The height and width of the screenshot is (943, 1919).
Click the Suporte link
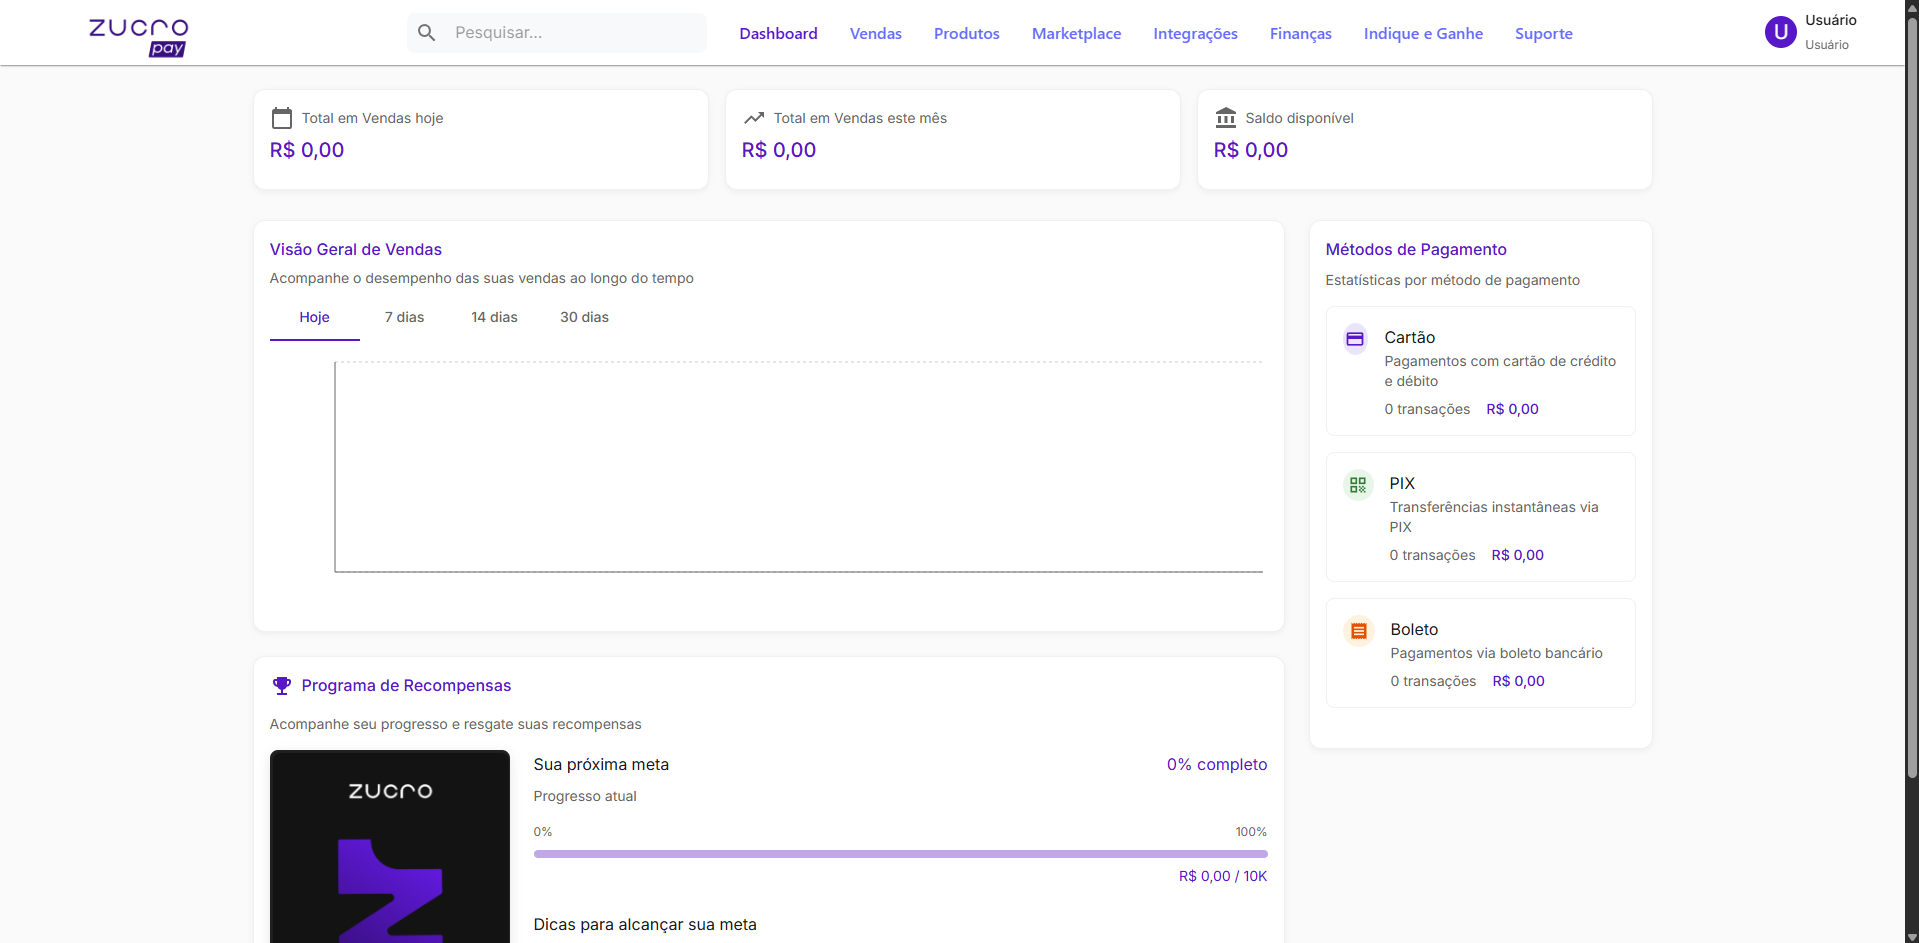point(1543,33)
